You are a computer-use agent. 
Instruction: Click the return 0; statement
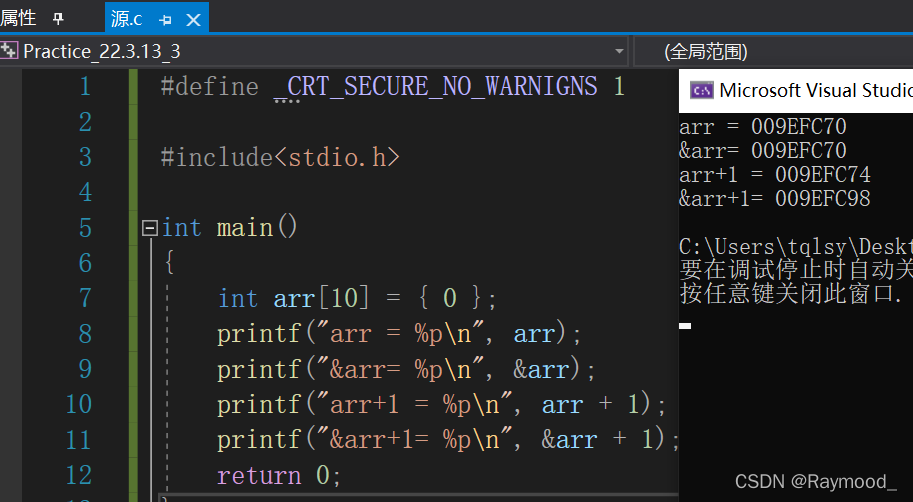coord(279,476)
